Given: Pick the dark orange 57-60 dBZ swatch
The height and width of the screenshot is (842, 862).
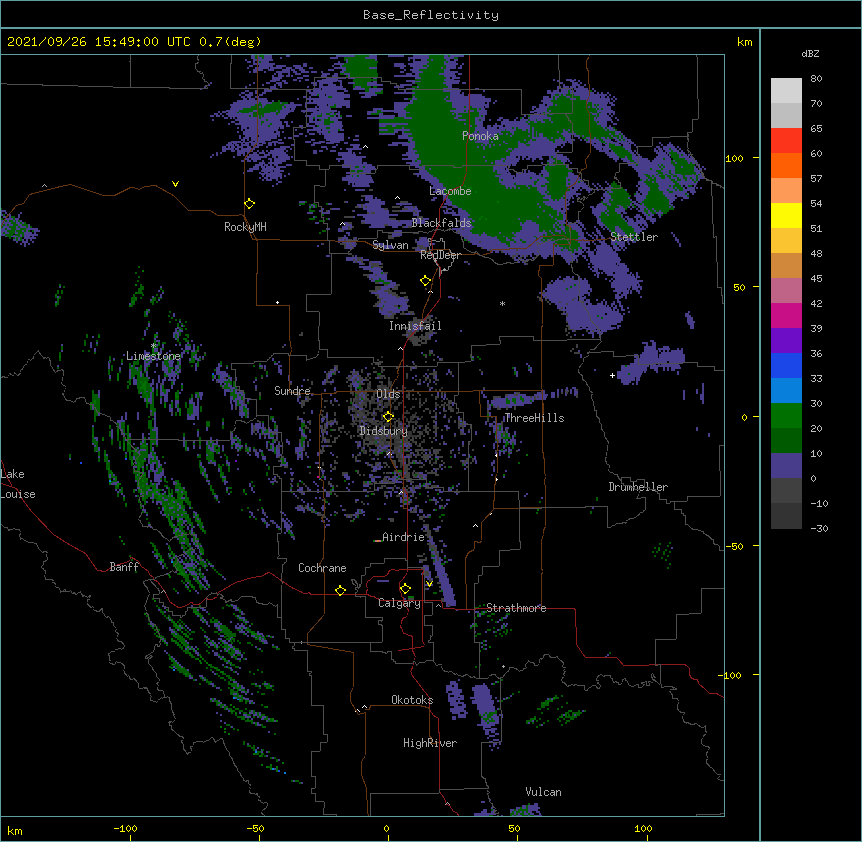Looking at the screenshot, I should click(x=786, y=165).
